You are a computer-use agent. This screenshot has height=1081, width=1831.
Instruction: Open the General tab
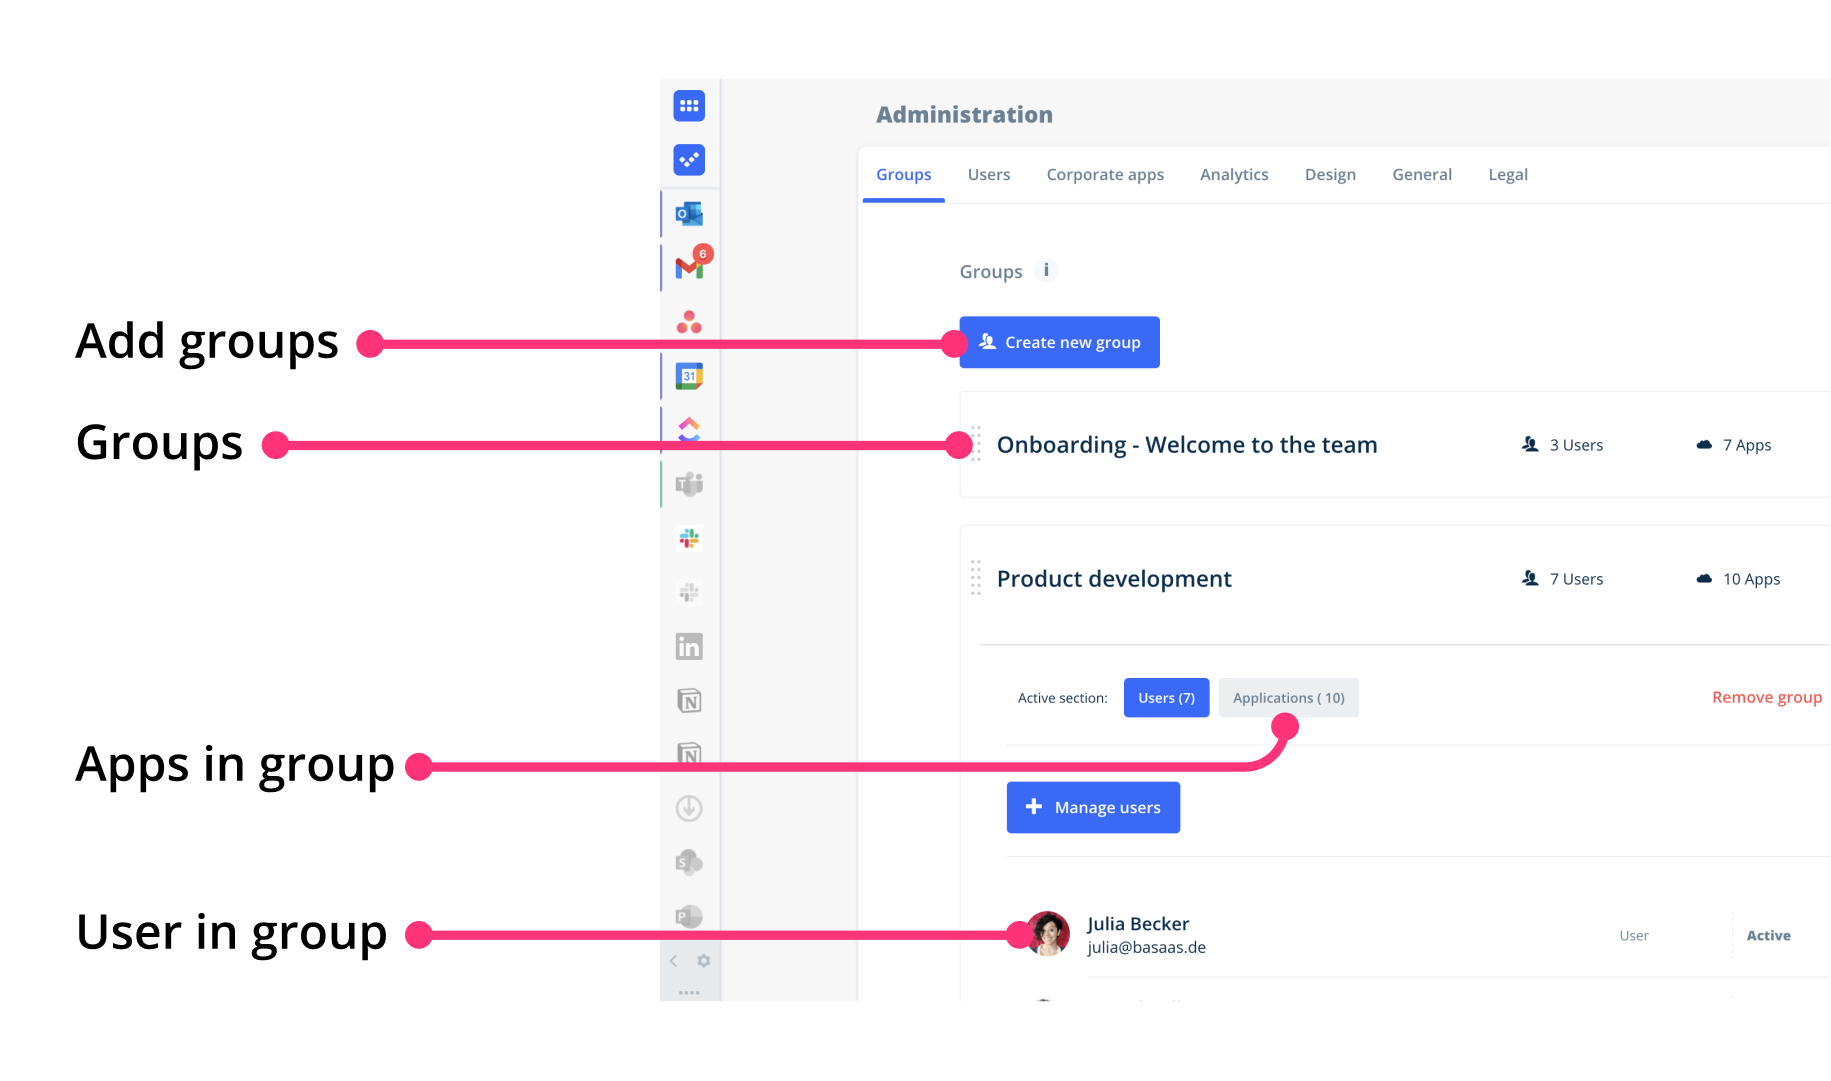pos(1422,175)
